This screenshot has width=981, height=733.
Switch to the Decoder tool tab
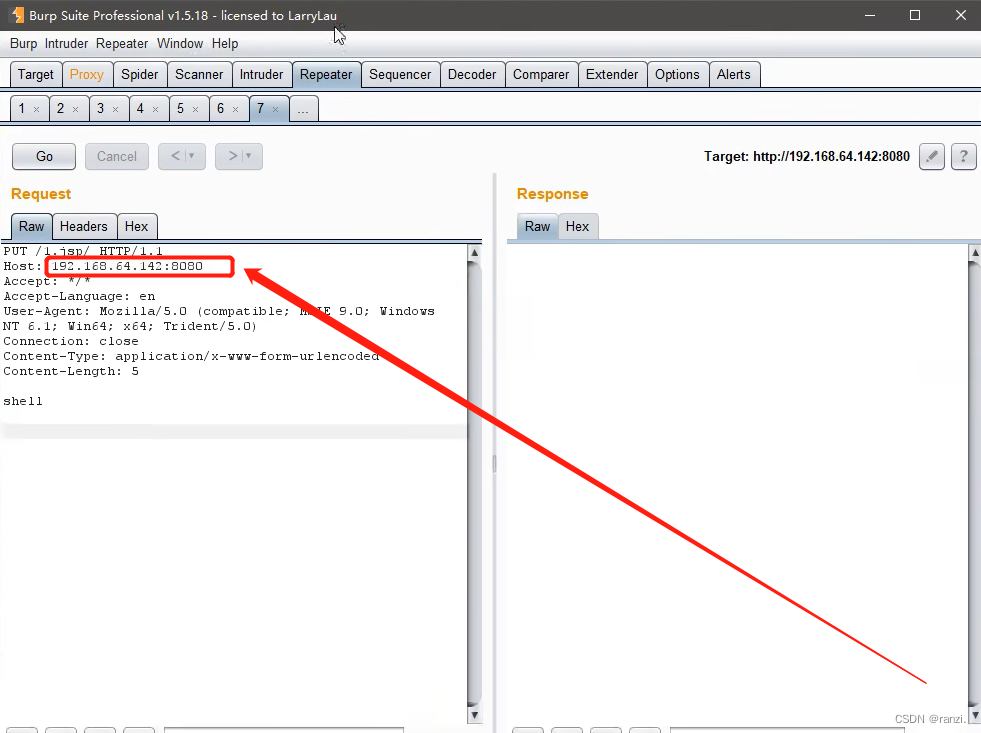(x=472, y=74)
